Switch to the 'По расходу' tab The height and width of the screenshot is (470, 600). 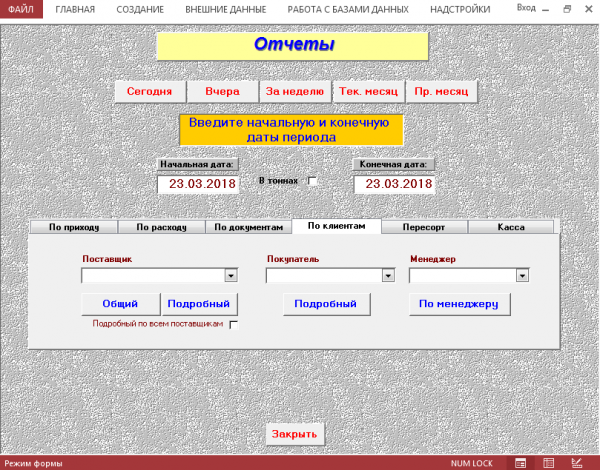161,227
